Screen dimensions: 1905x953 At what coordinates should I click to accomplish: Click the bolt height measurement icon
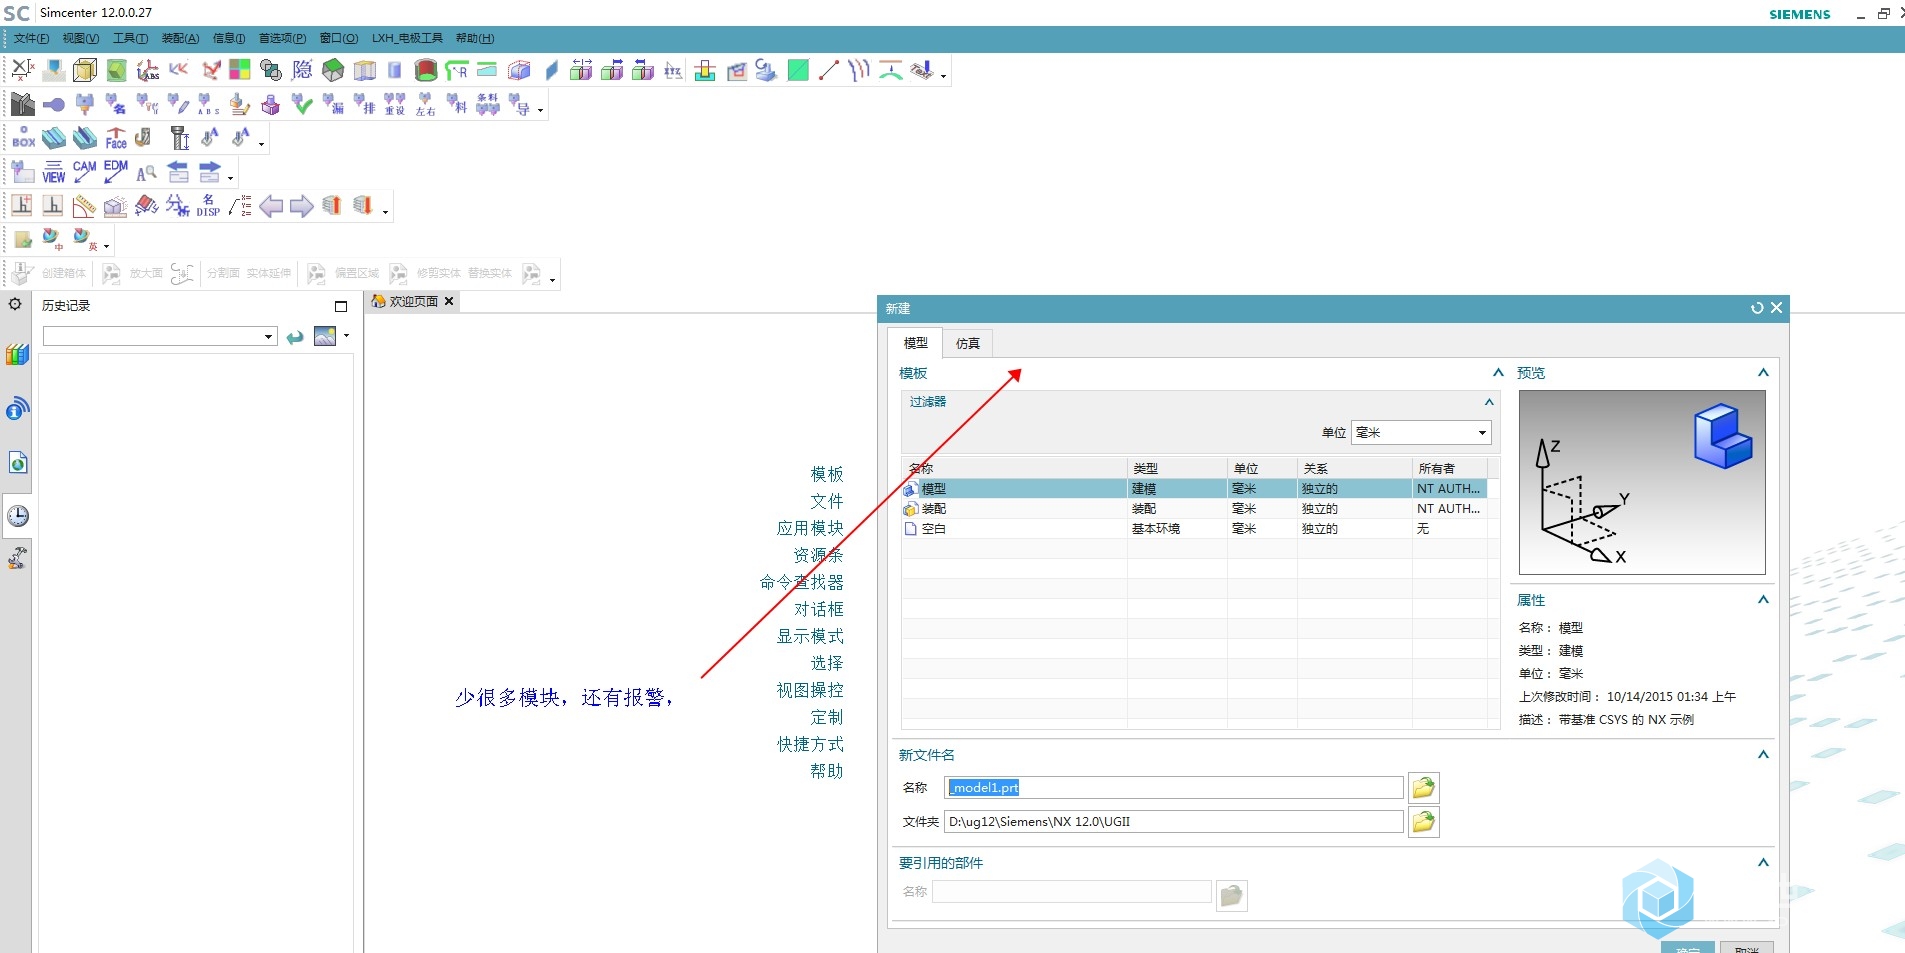(x=179, y=138)
